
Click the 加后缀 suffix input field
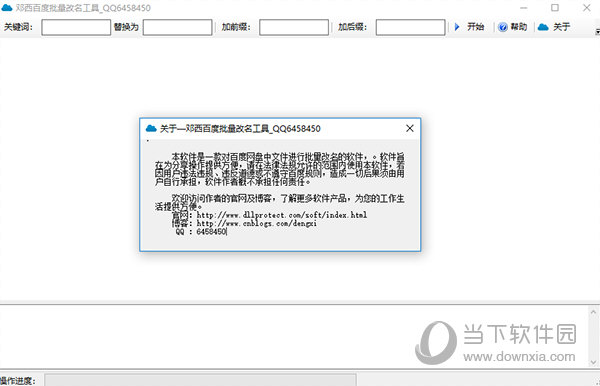click(411, 28)
